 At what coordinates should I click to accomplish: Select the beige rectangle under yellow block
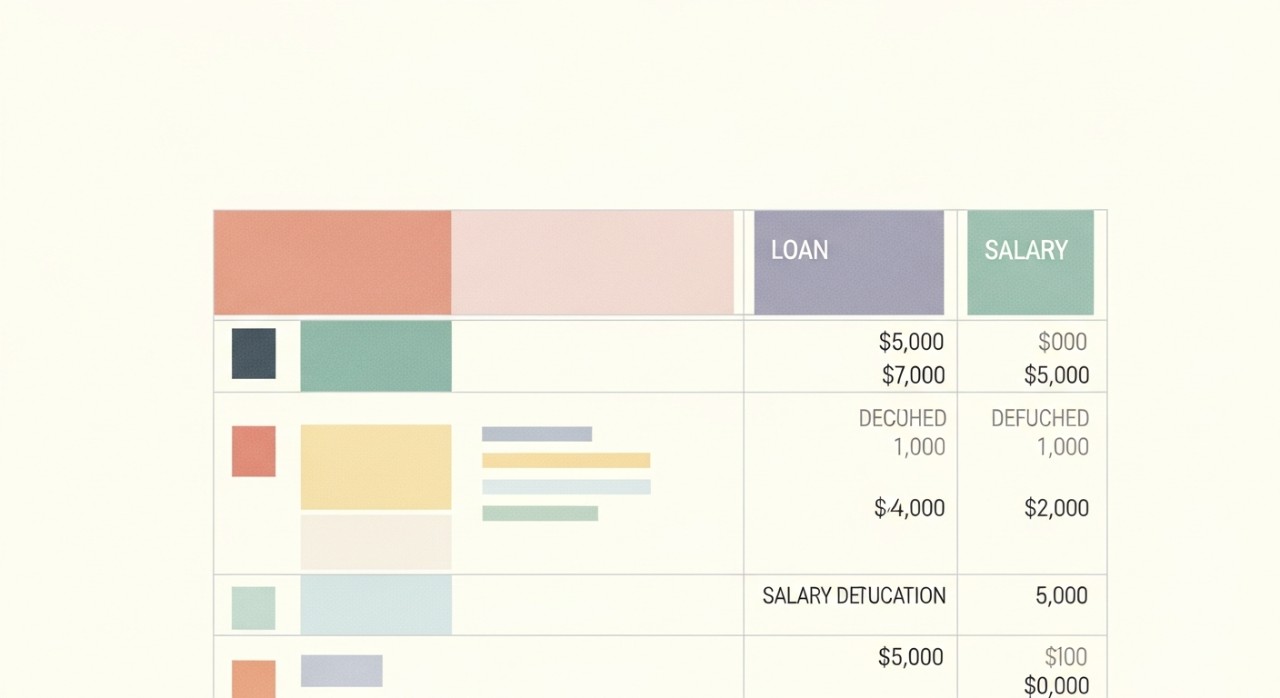click(376, 542)
